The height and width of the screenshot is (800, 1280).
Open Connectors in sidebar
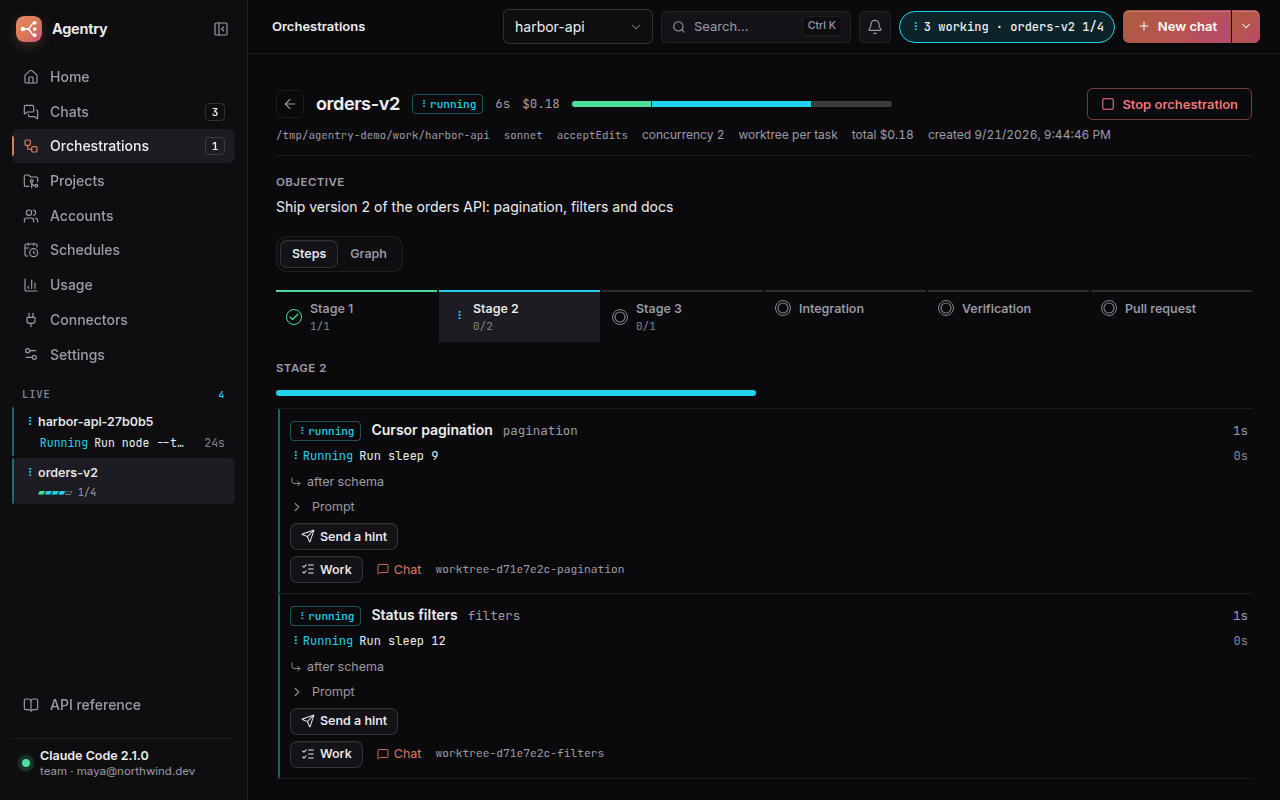click(x=124, y=320)
